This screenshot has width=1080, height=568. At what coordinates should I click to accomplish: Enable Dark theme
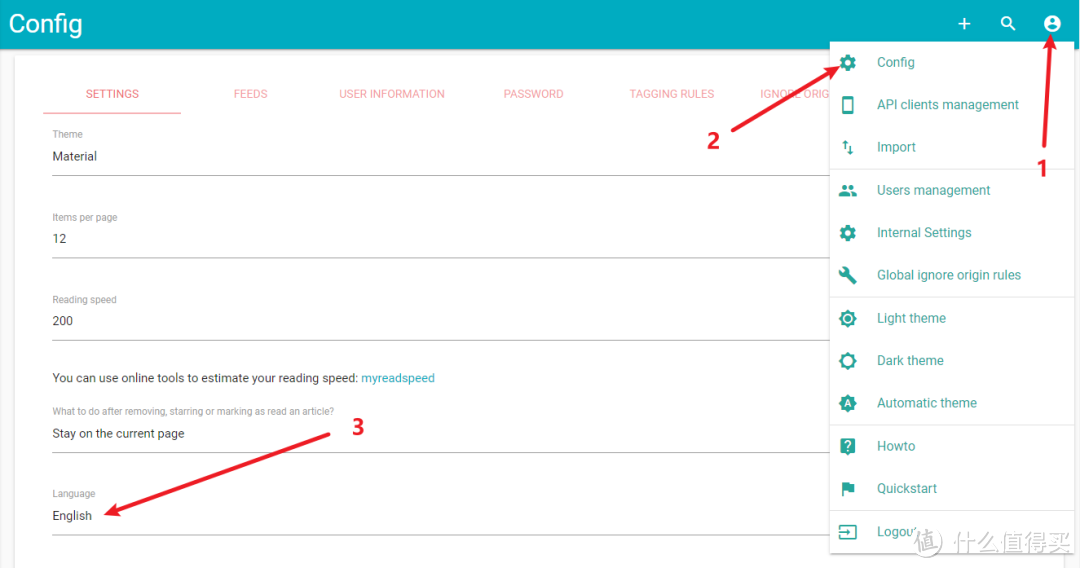(910, 361)
